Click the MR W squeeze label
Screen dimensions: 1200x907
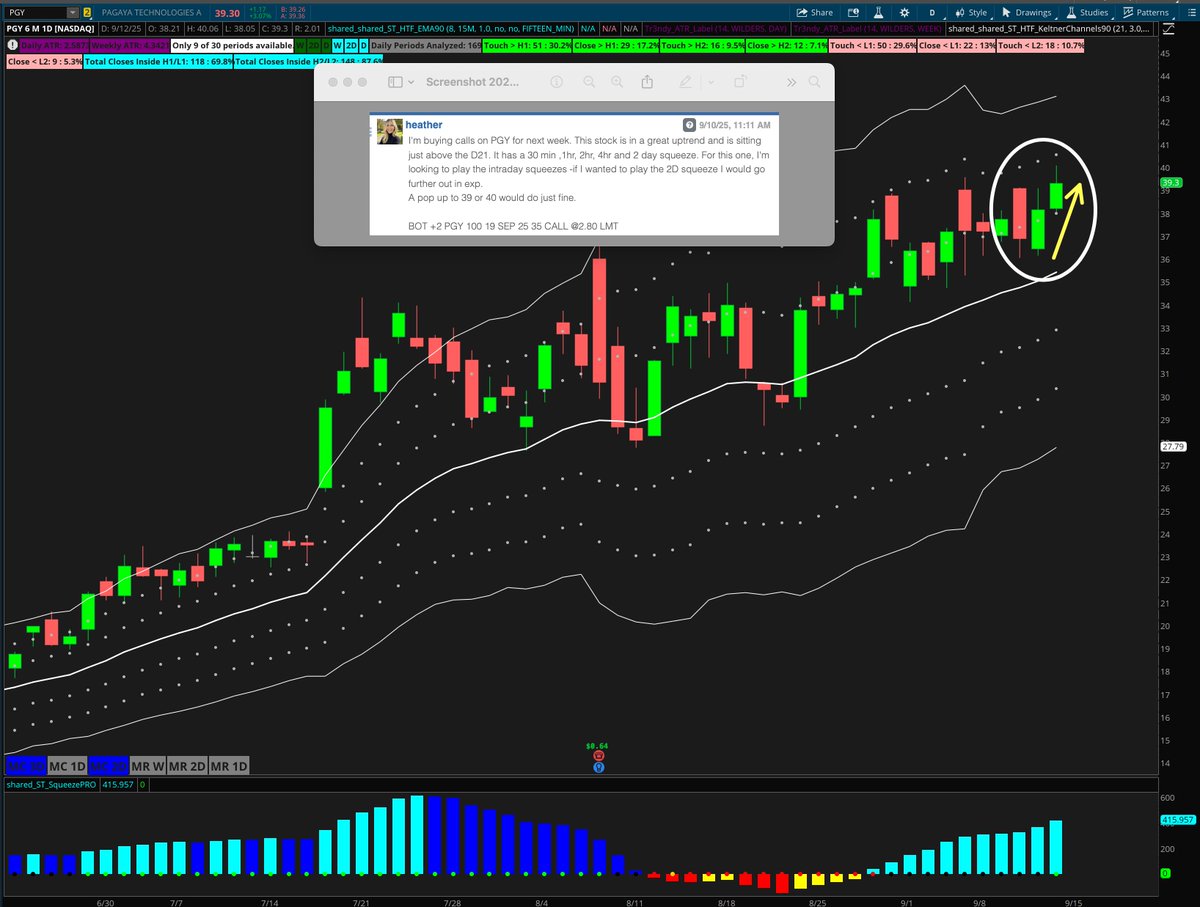(147, 766)
